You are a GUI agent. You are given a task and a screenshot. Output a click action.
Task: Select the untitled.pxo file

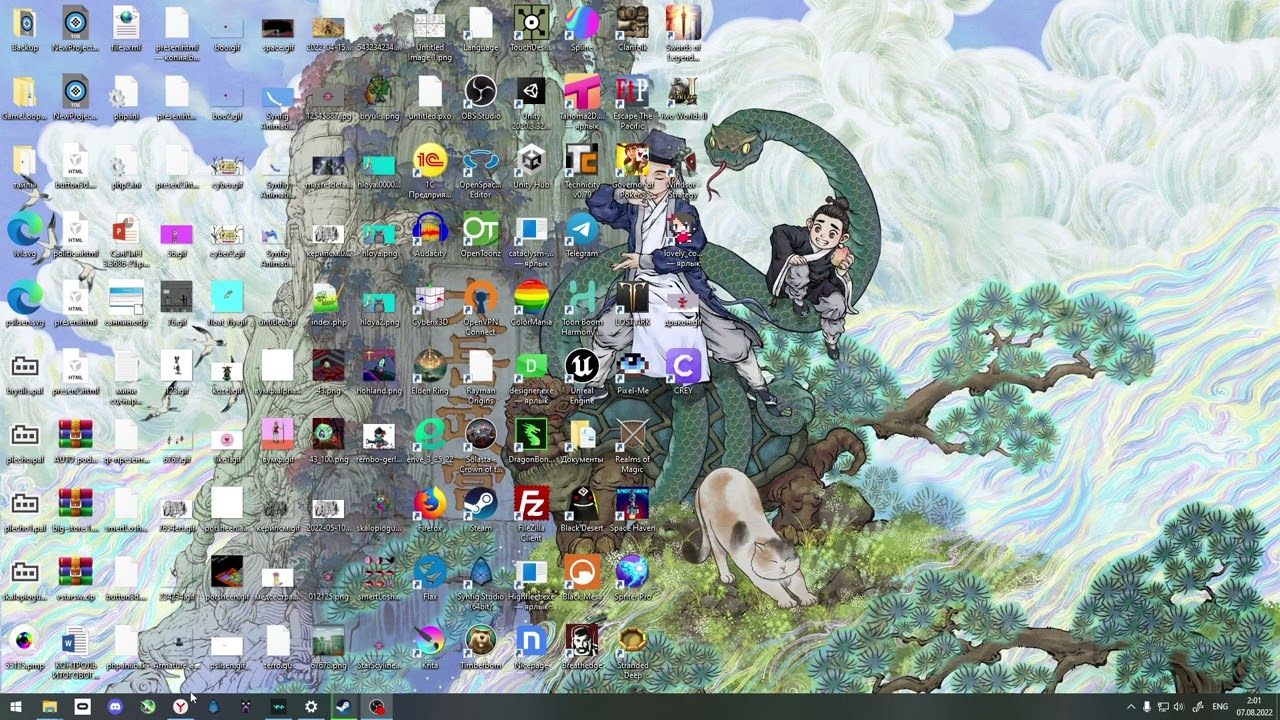click(x=430, y=98)
